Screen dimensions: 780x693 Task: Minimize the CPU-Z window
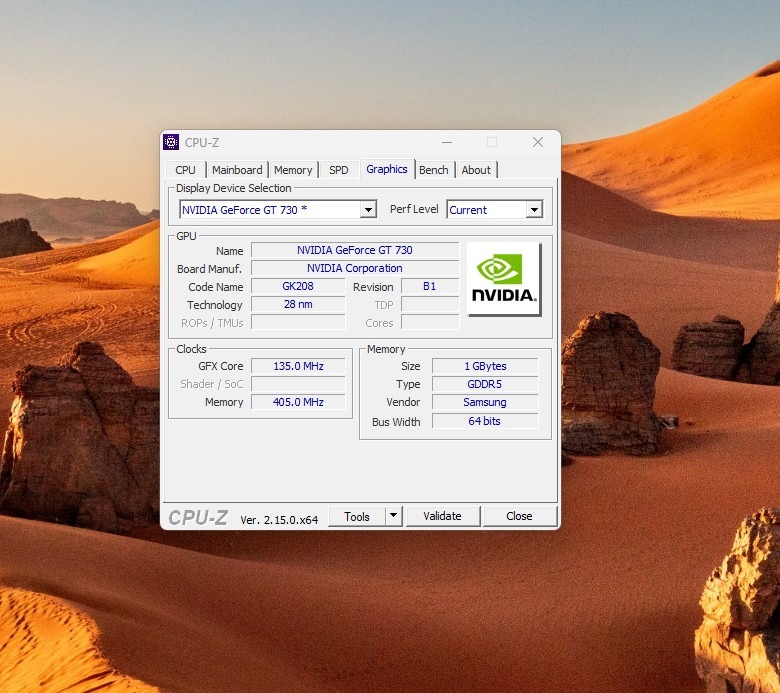[447, 142]
